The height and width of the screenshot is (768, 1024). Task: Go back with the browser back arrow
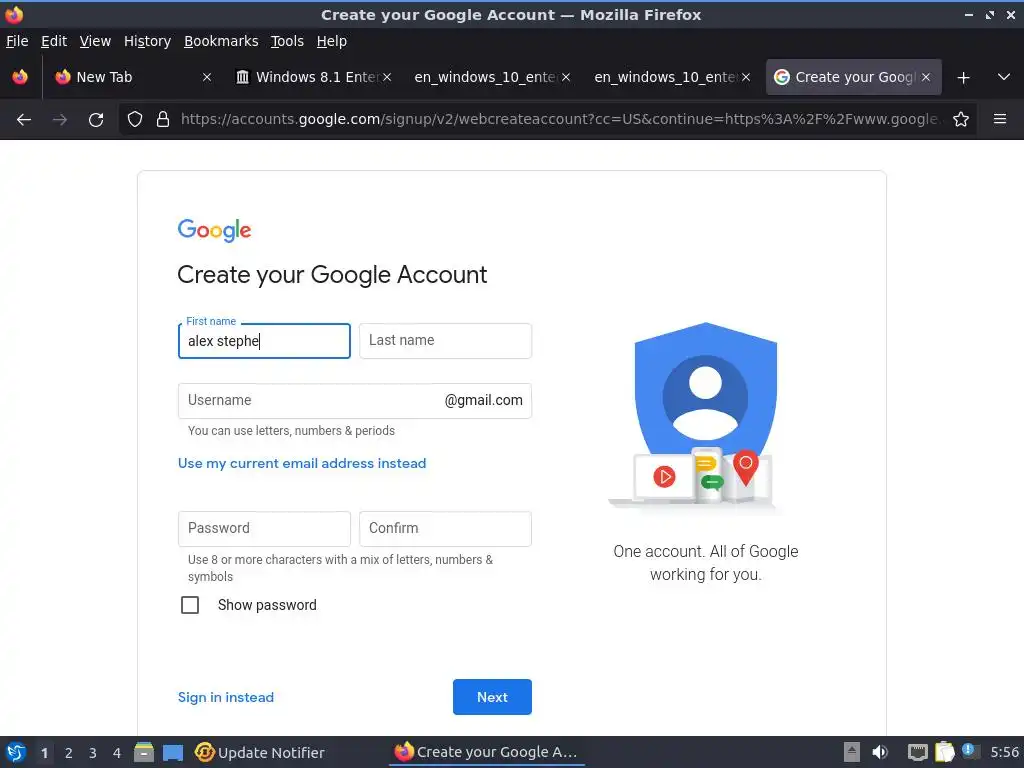pos(24,120)
